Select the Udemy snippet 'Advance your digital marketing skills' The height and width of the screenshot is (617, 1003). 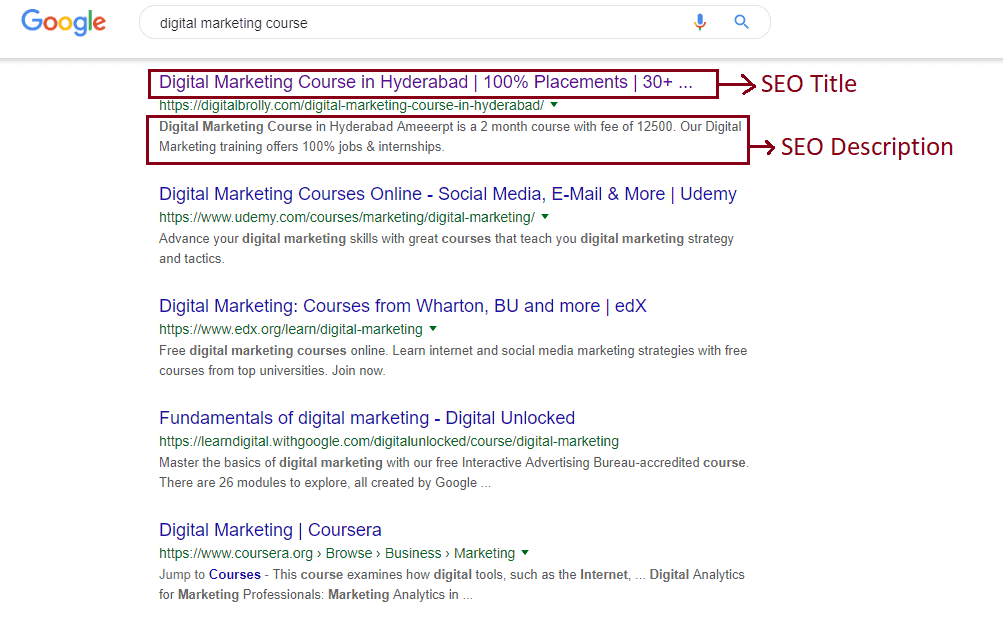tap(446, 249)
